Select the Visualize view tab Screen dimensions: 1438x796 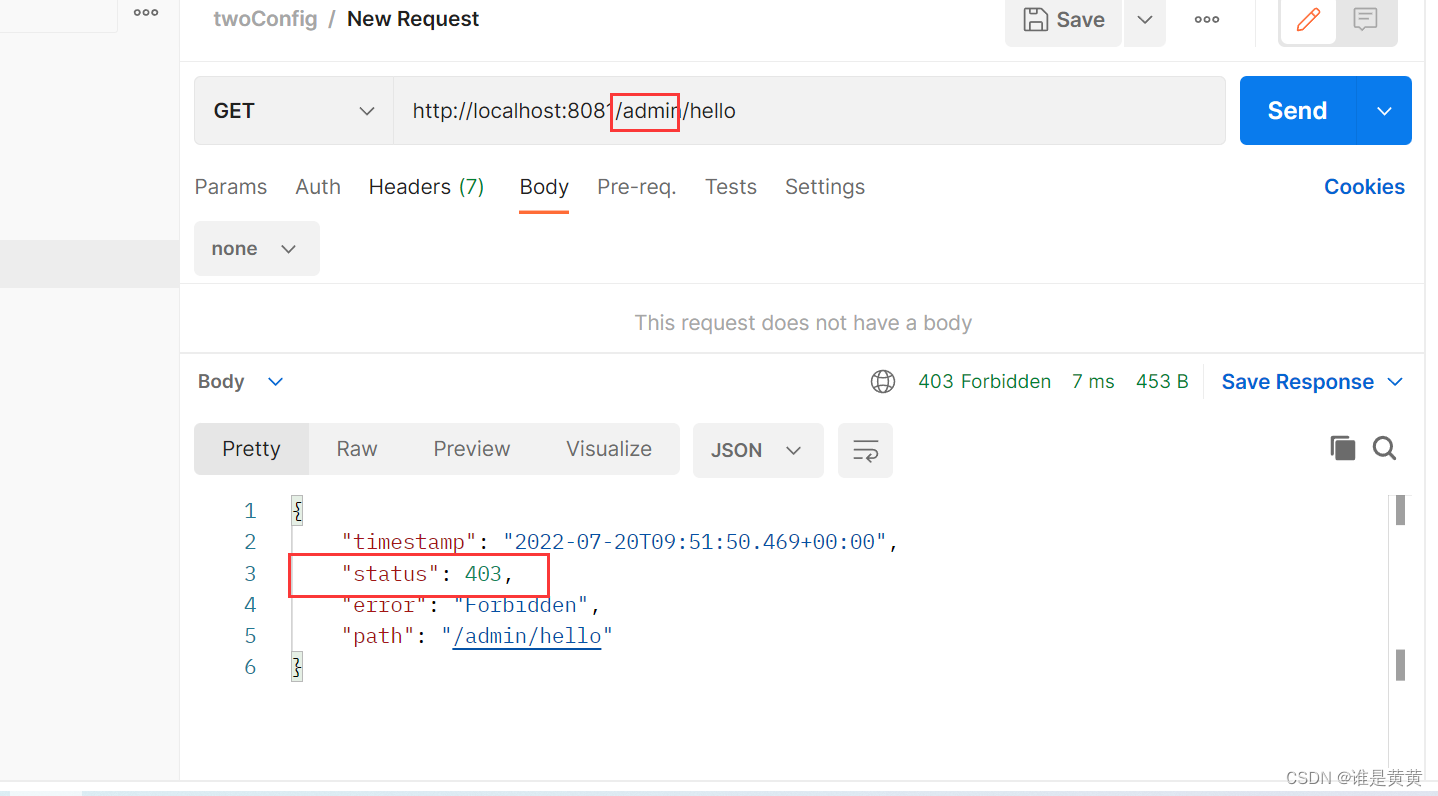(x=609, y=449)
